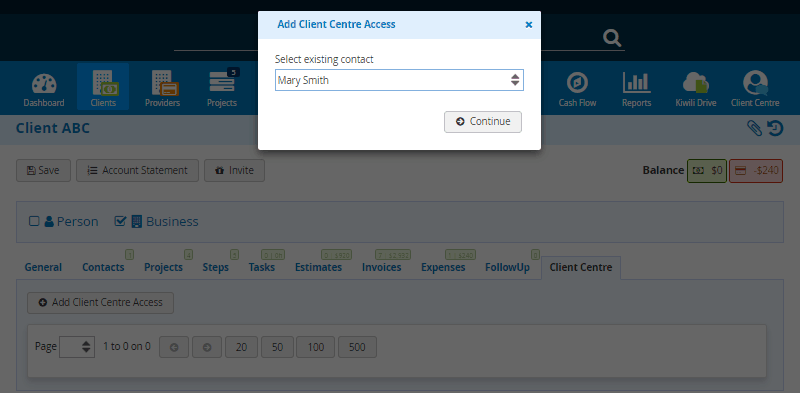Click the green $0 balance badge

[707, 170]
